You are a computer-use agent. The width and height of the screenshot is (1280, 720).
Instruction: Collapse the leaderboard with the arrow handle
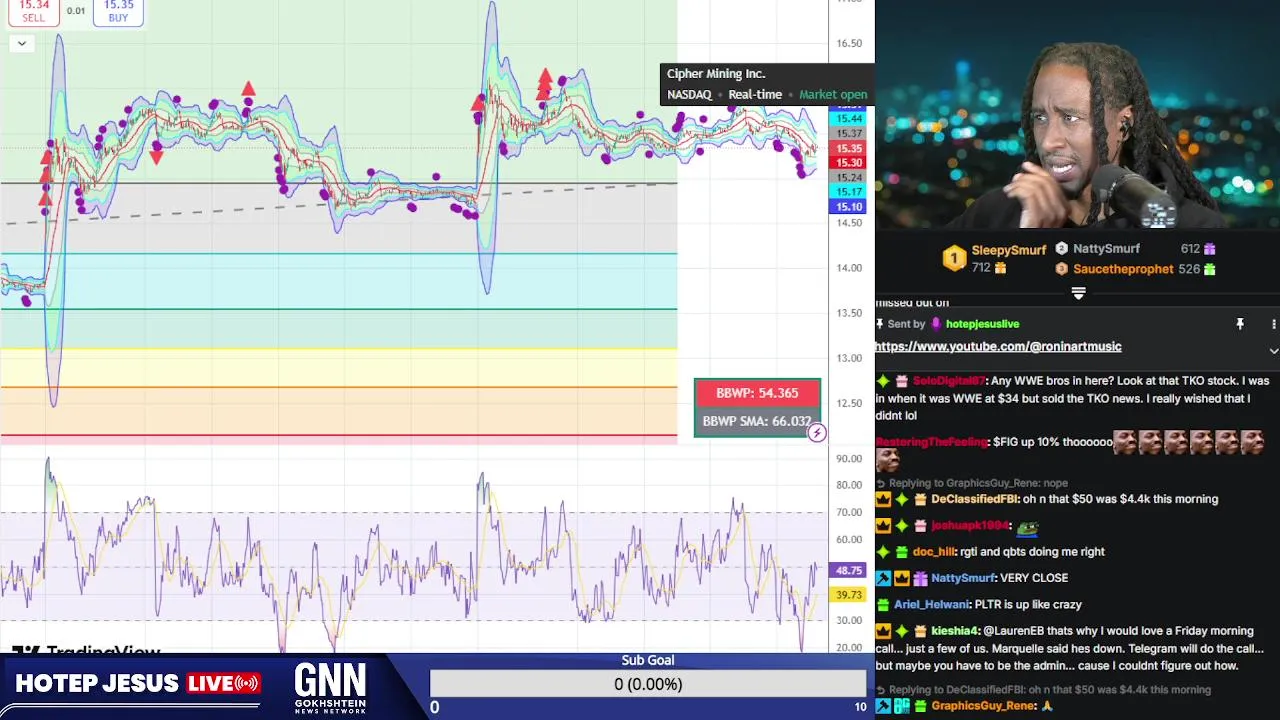point(1078,293)
